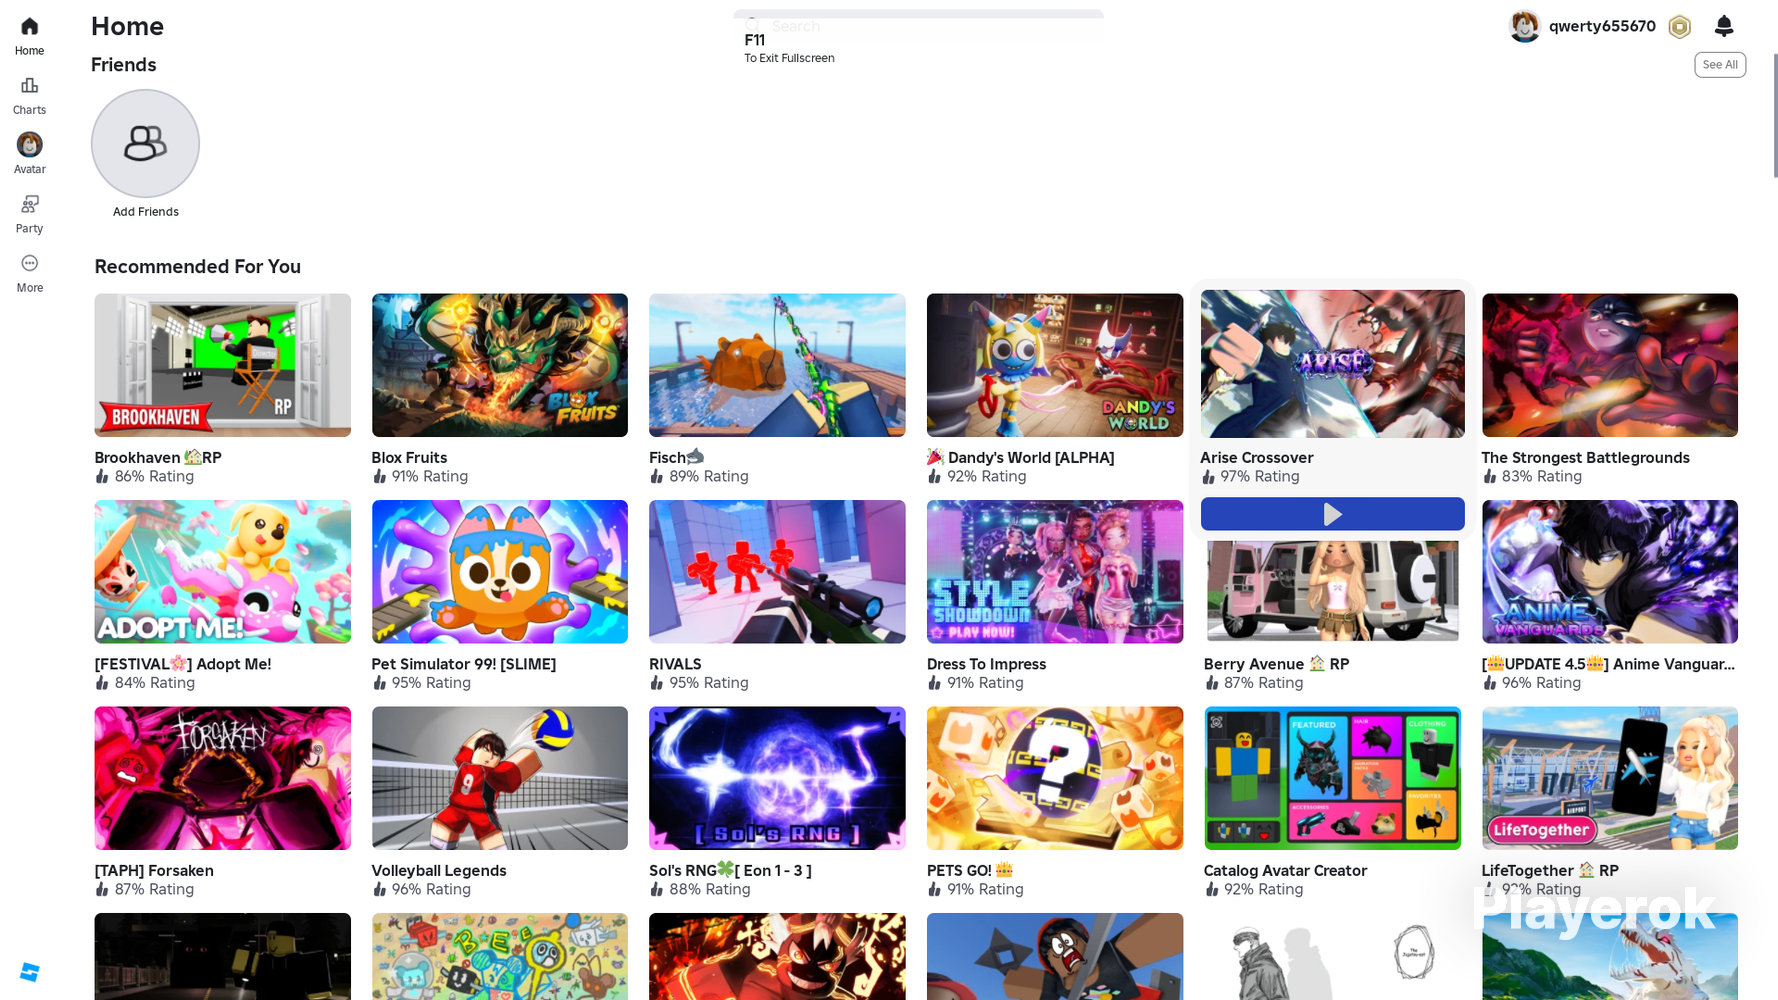Image resolution: width=1778 pixels, height=1000 pixels.
Task: Click the Anime Vanguards UPDATE 4.5 title
Action: click(1608, 664)
